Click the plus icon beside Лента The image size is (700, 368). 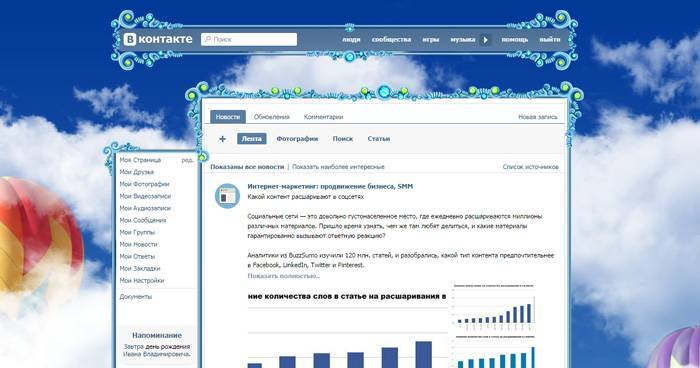coord(222,139)
